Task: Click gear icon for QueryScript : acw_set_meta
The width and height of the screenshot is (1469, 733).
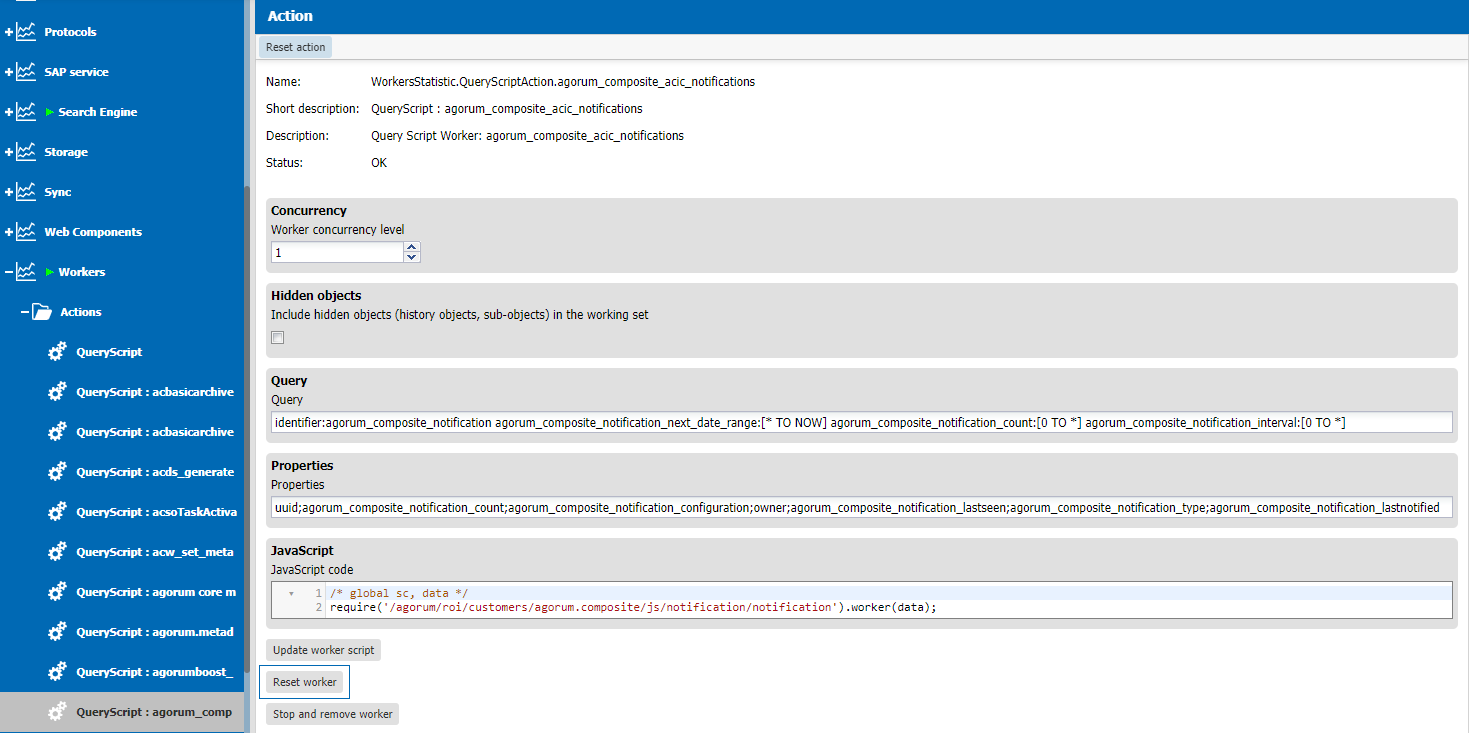Action: (x=58, y=552)
